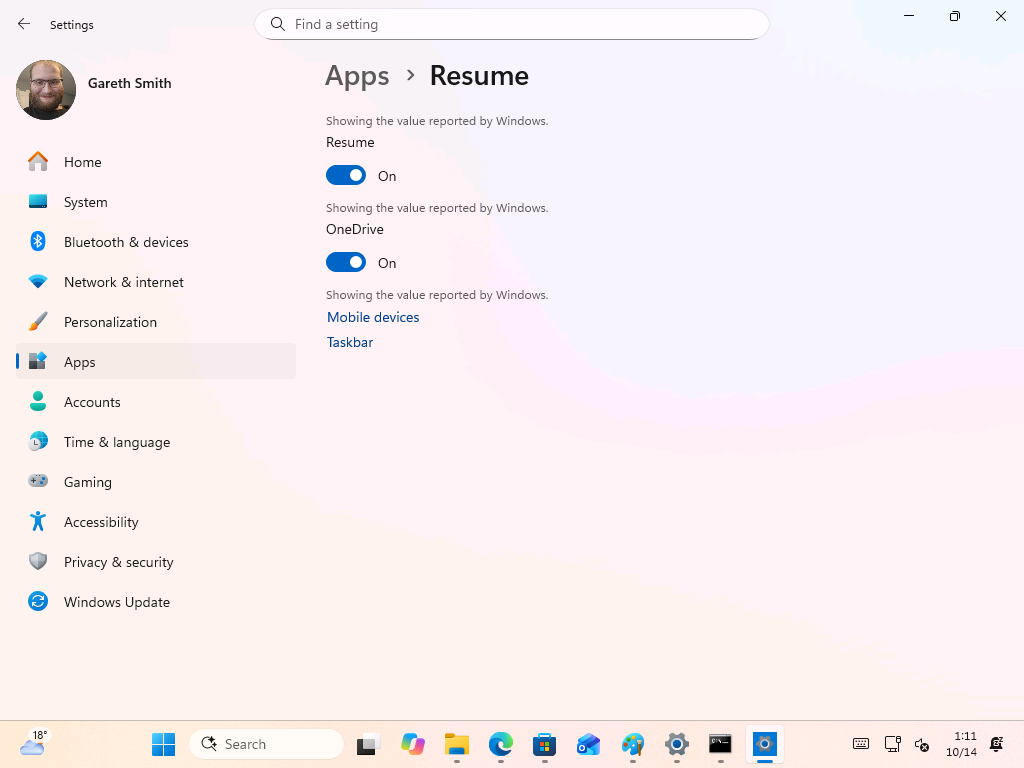The width and height of the screenshot is (1024, 768).
Task: Open the Taskbar link
Action: click(350, 342)
